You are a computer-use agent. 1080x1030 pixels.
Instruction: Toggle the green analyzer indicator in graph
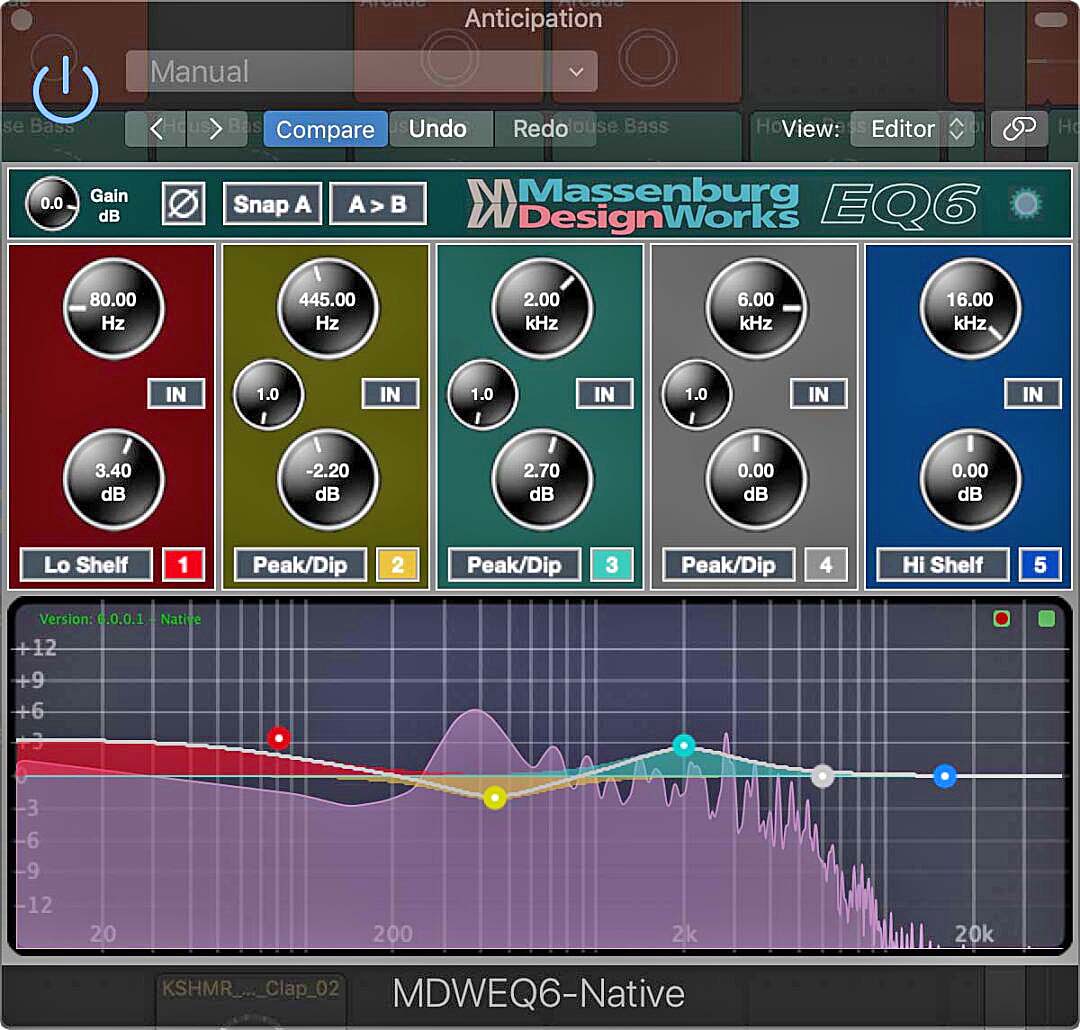pos(1047,619)
